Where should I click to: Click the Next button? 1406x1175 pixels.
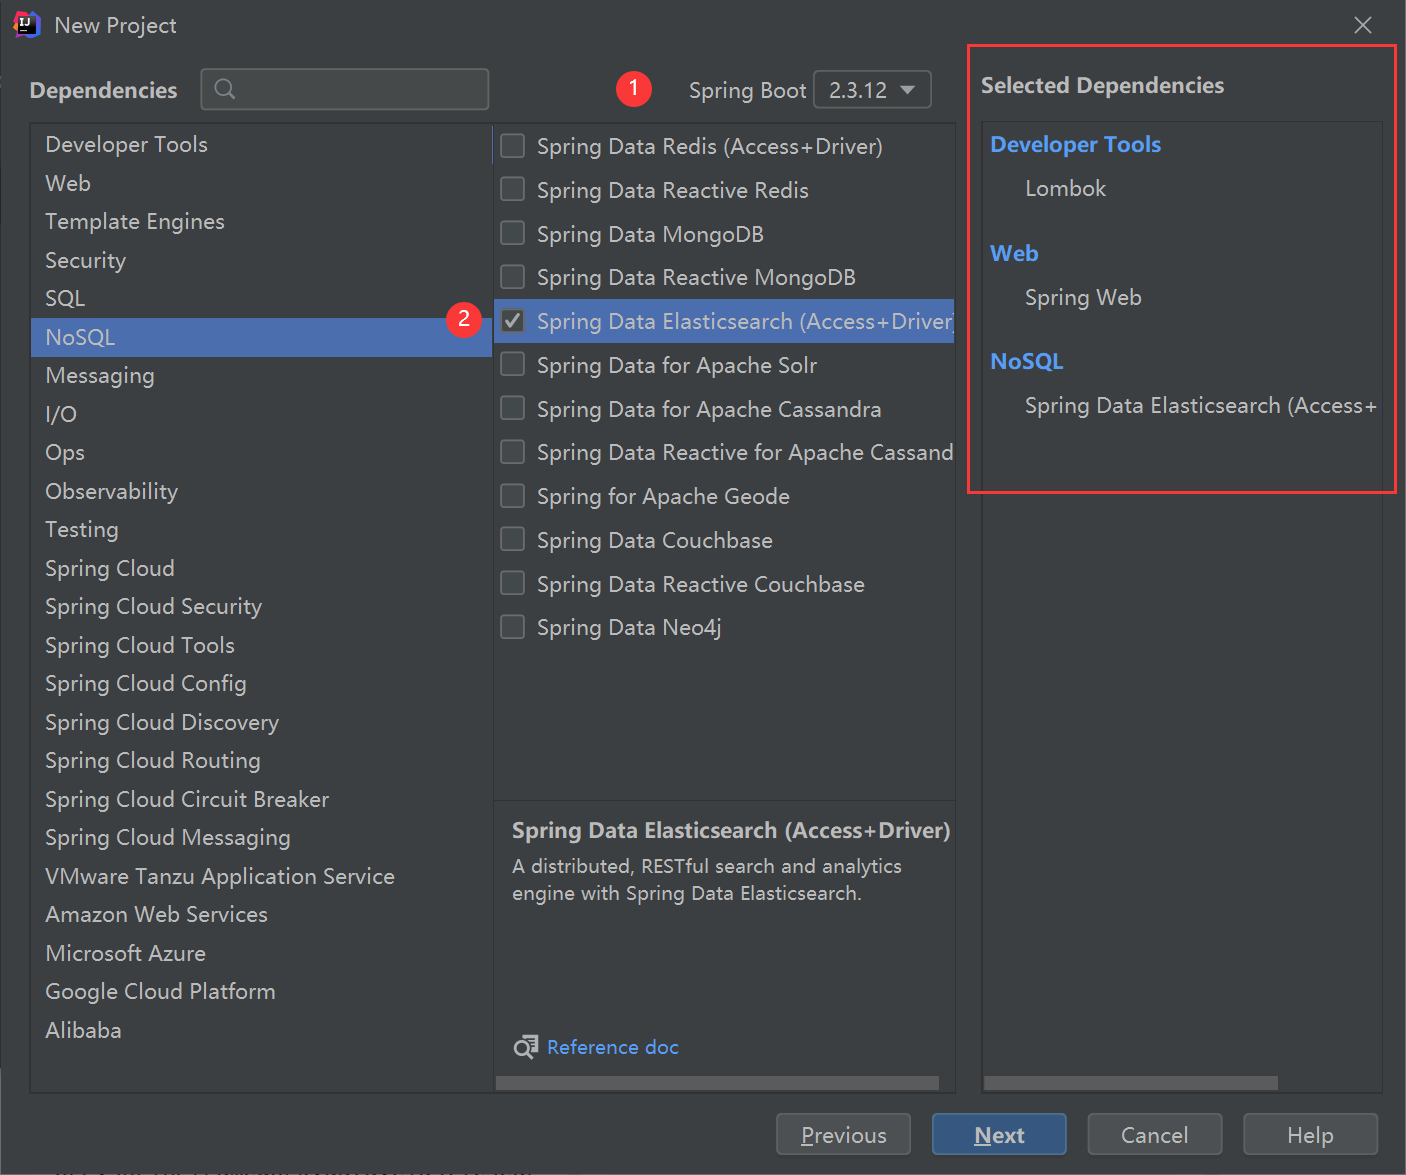tap(999, 1135)
